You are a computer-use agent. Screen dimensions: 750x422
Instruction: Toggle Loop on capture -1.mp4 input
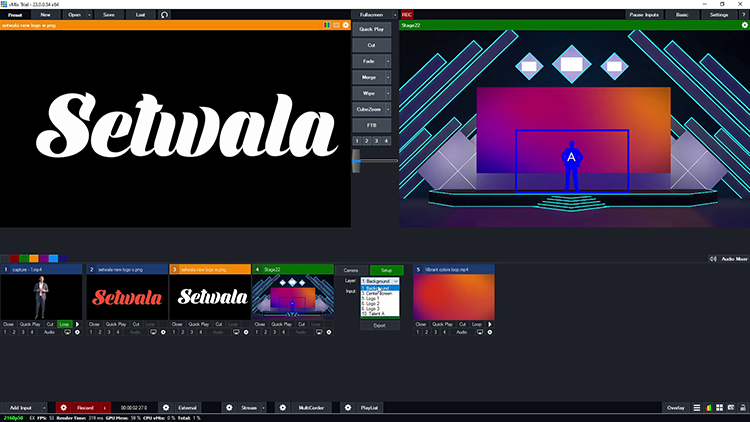(64, 325)
